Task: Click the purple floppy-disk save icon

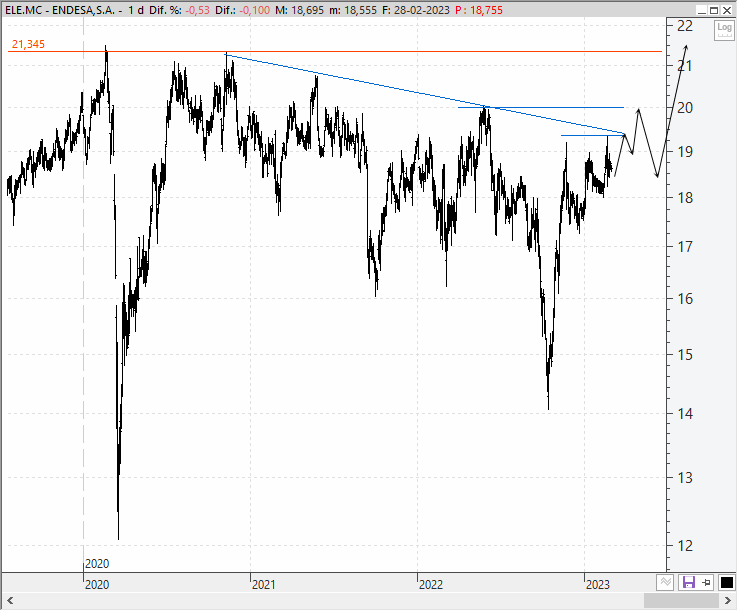Action: coord(689,583)
